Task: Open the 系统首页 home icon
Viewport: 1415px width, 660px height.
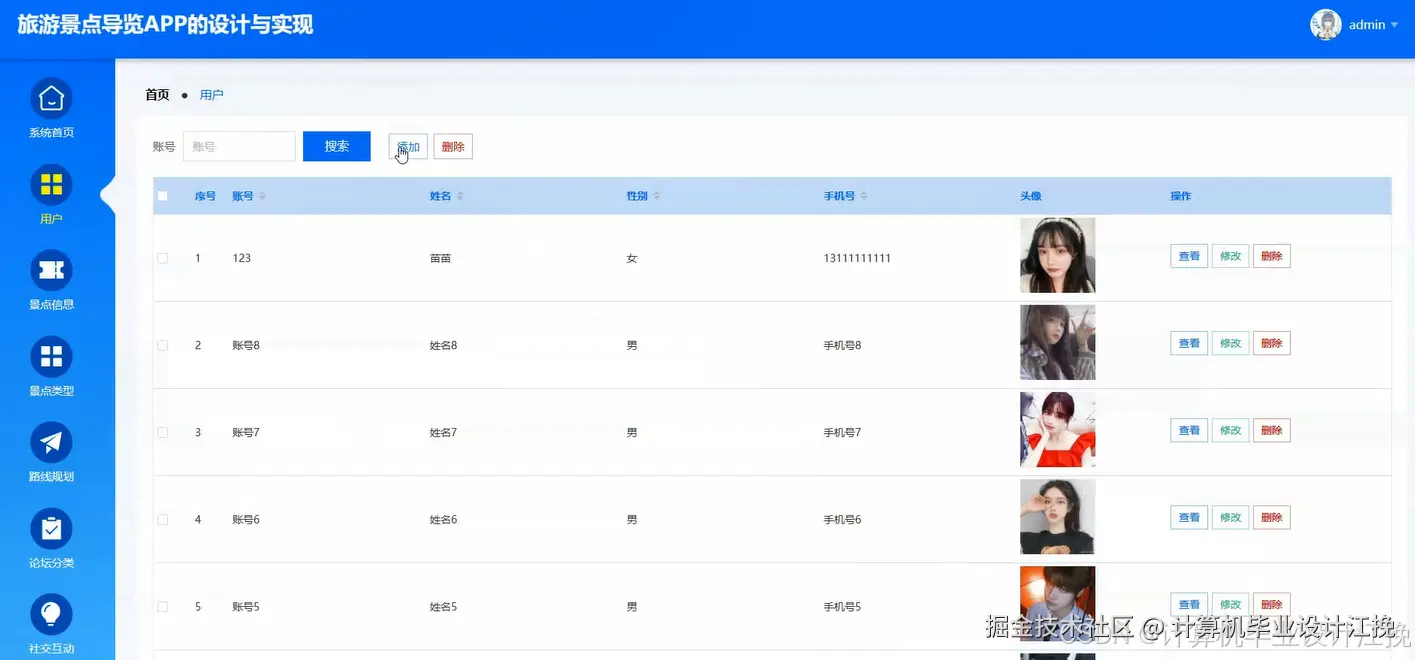Action: point(51,98)
